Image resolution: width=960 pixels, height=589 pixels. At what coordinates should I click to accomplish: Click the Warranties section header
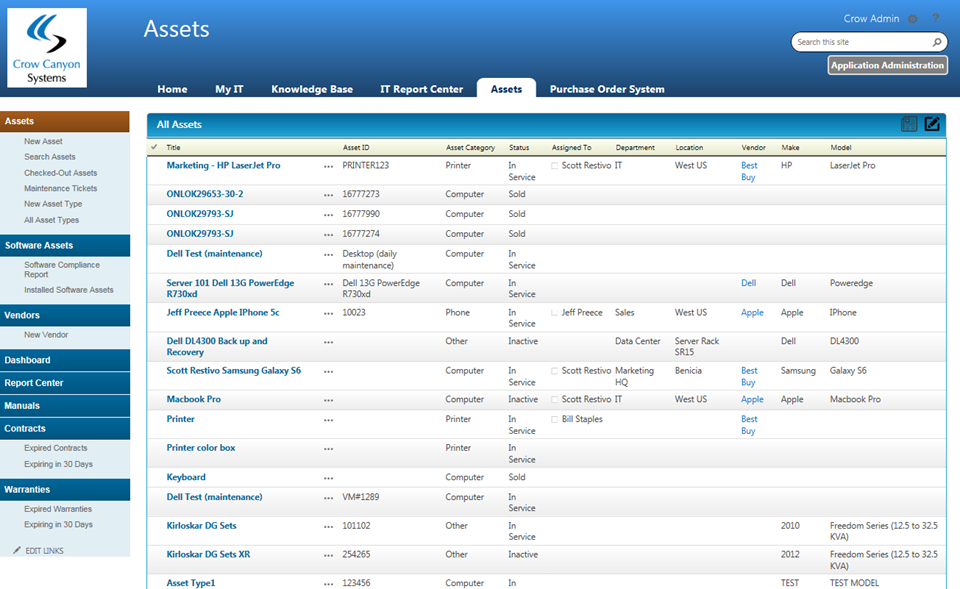click(x=65, y=489)
